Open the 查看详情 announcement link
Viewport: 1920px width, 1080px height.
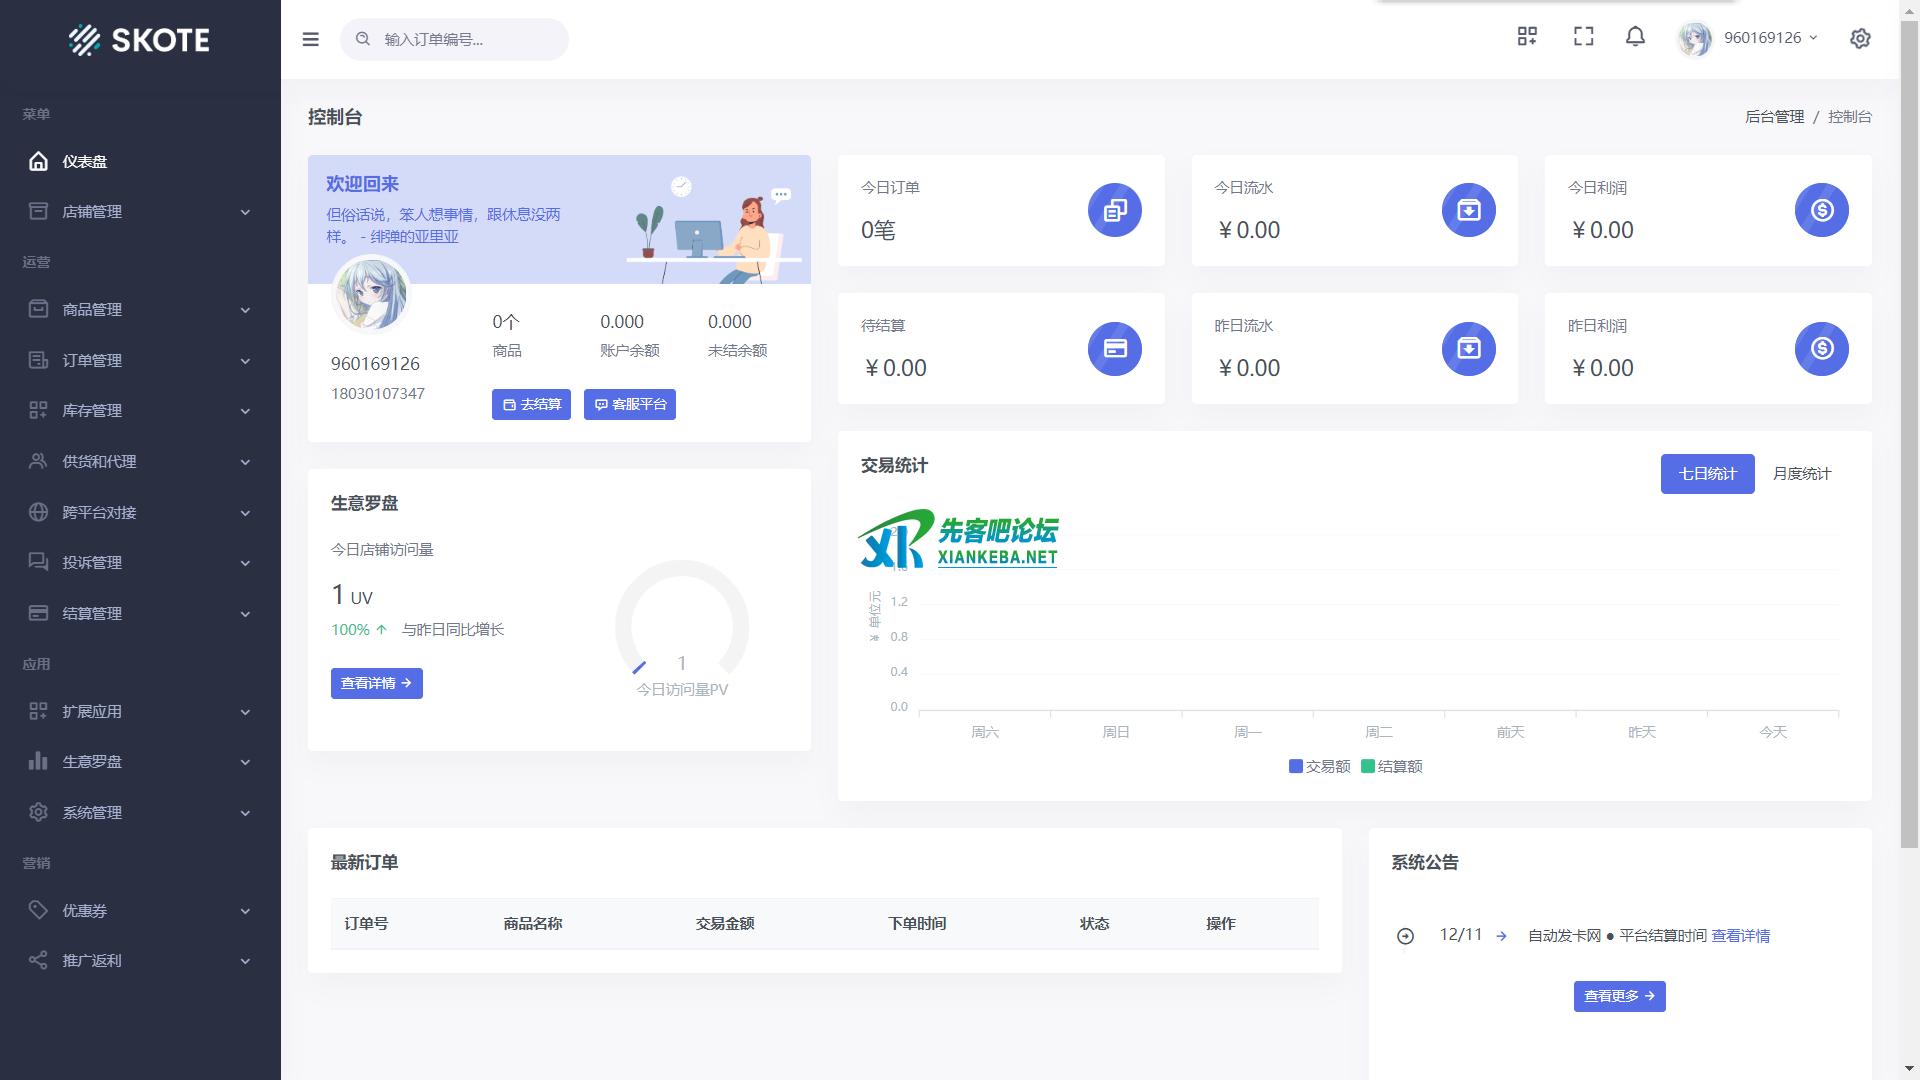tap(1740, 936)
